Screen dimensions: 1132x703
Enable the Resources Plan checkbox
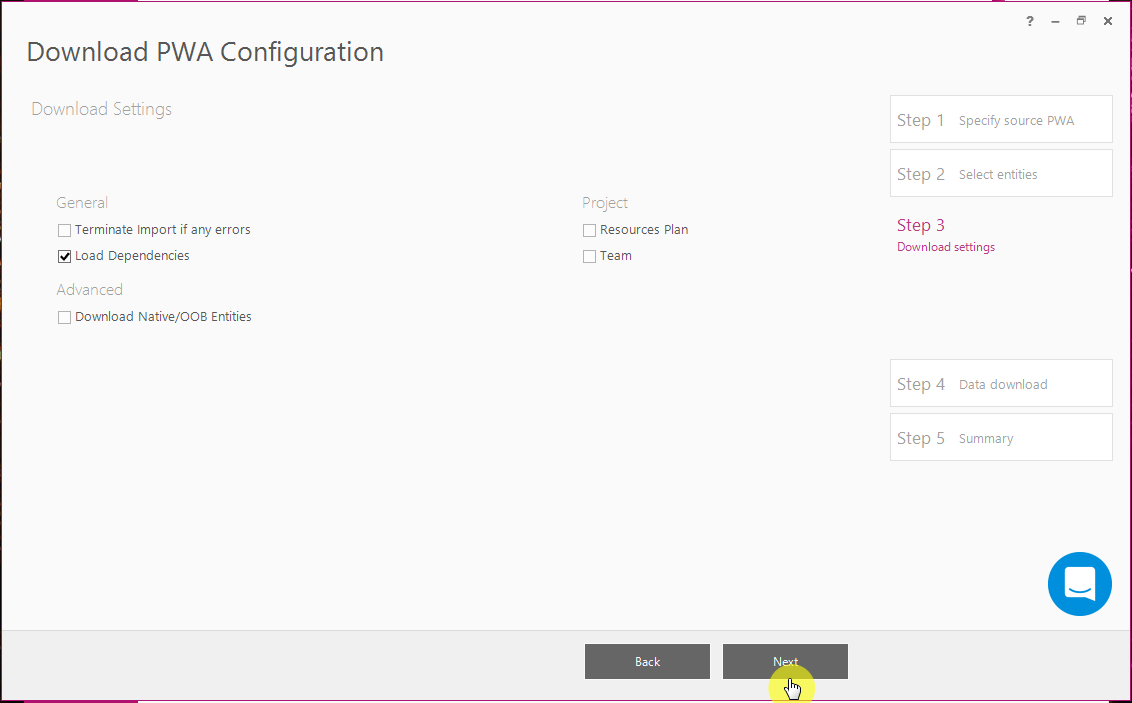click(589, 230)
